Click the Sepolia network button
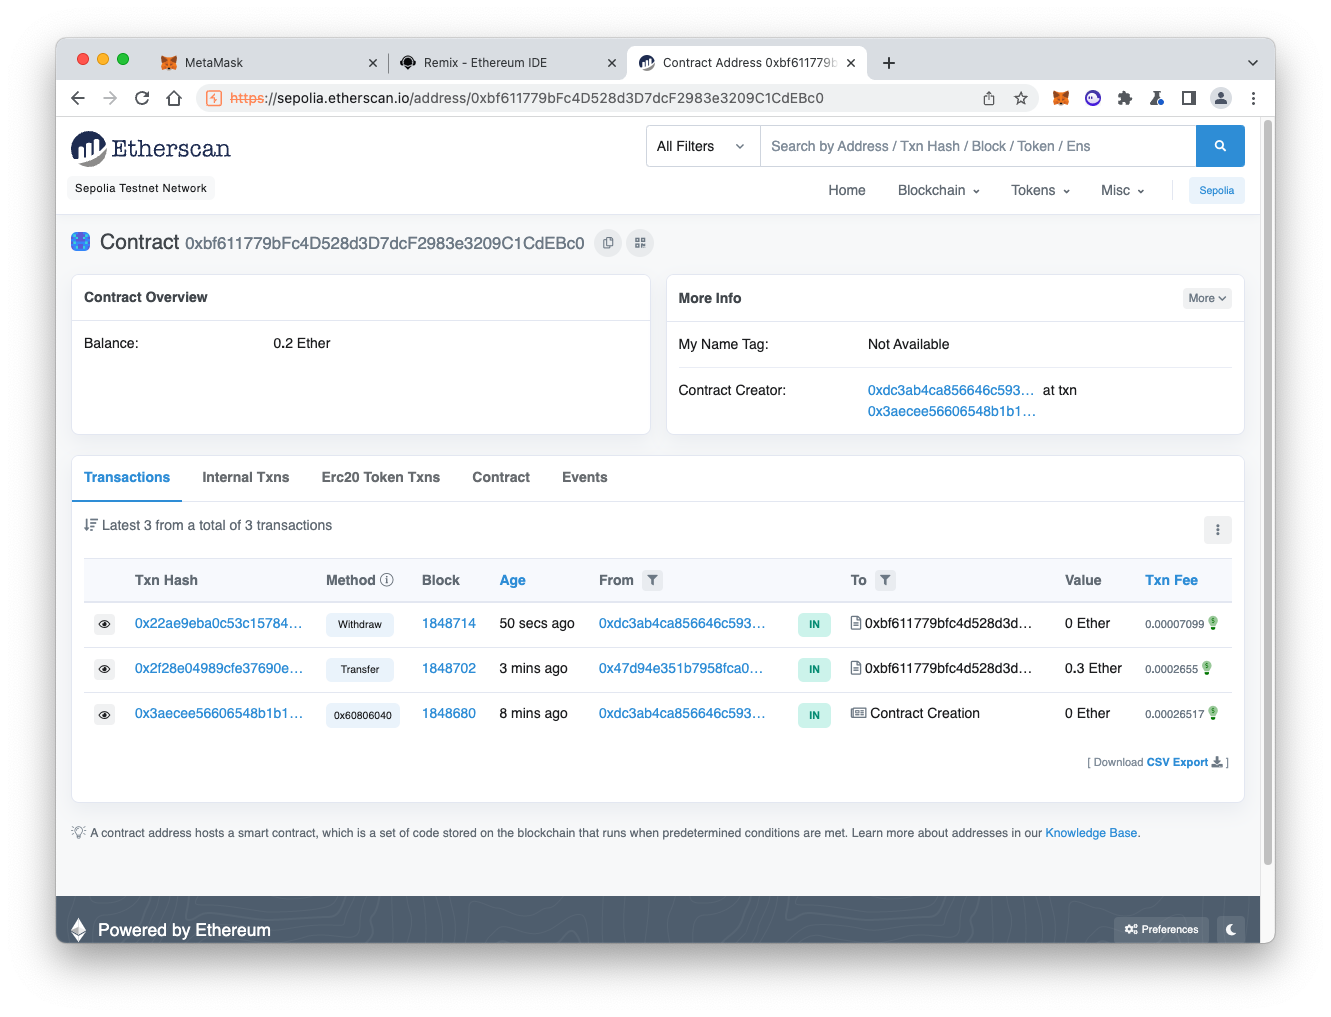Viewport: 1331px width, 1017px height. pyautogui.click(x=1217, y=190)
